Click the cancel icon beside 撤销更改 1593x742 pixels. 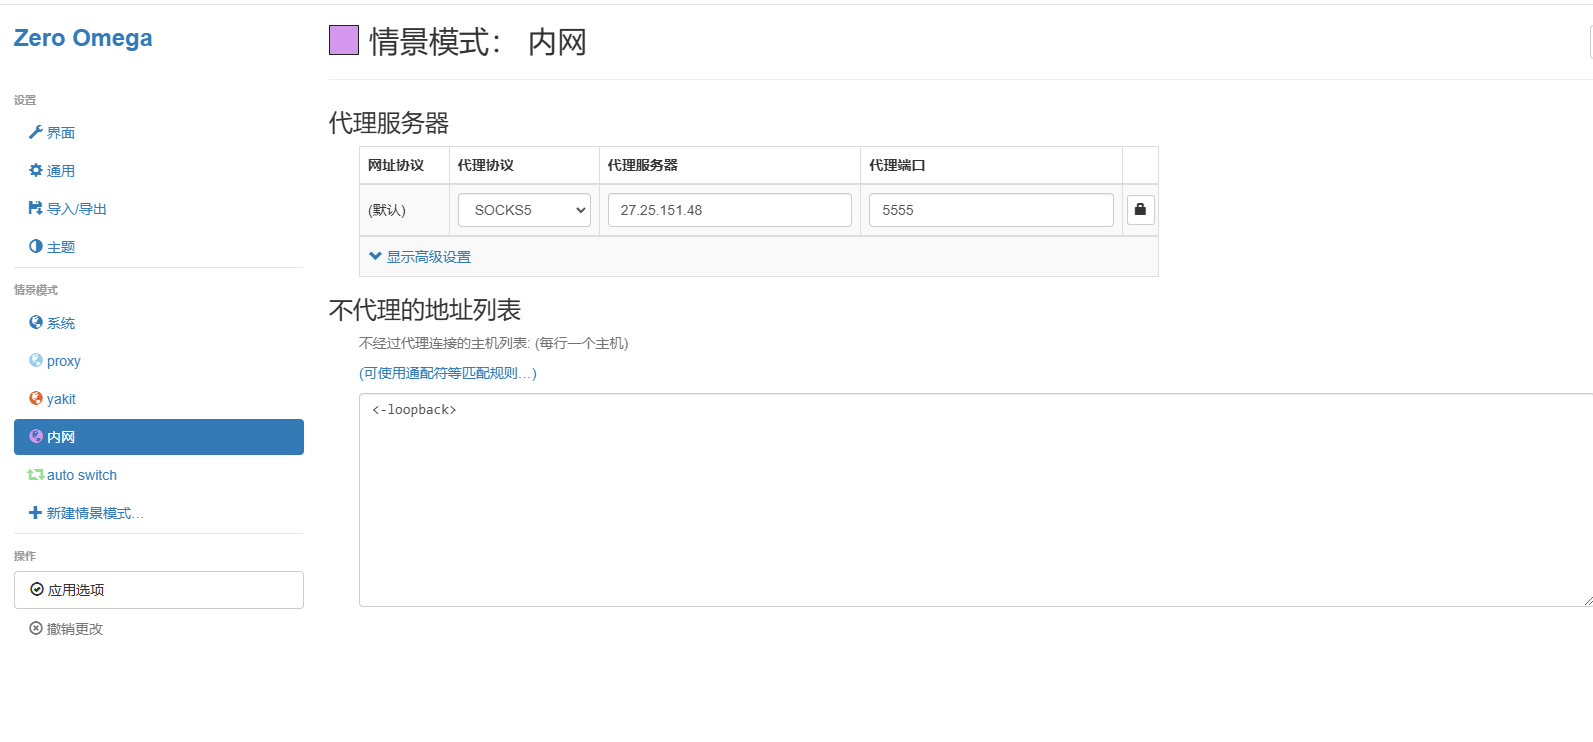(x=36, y=628)
